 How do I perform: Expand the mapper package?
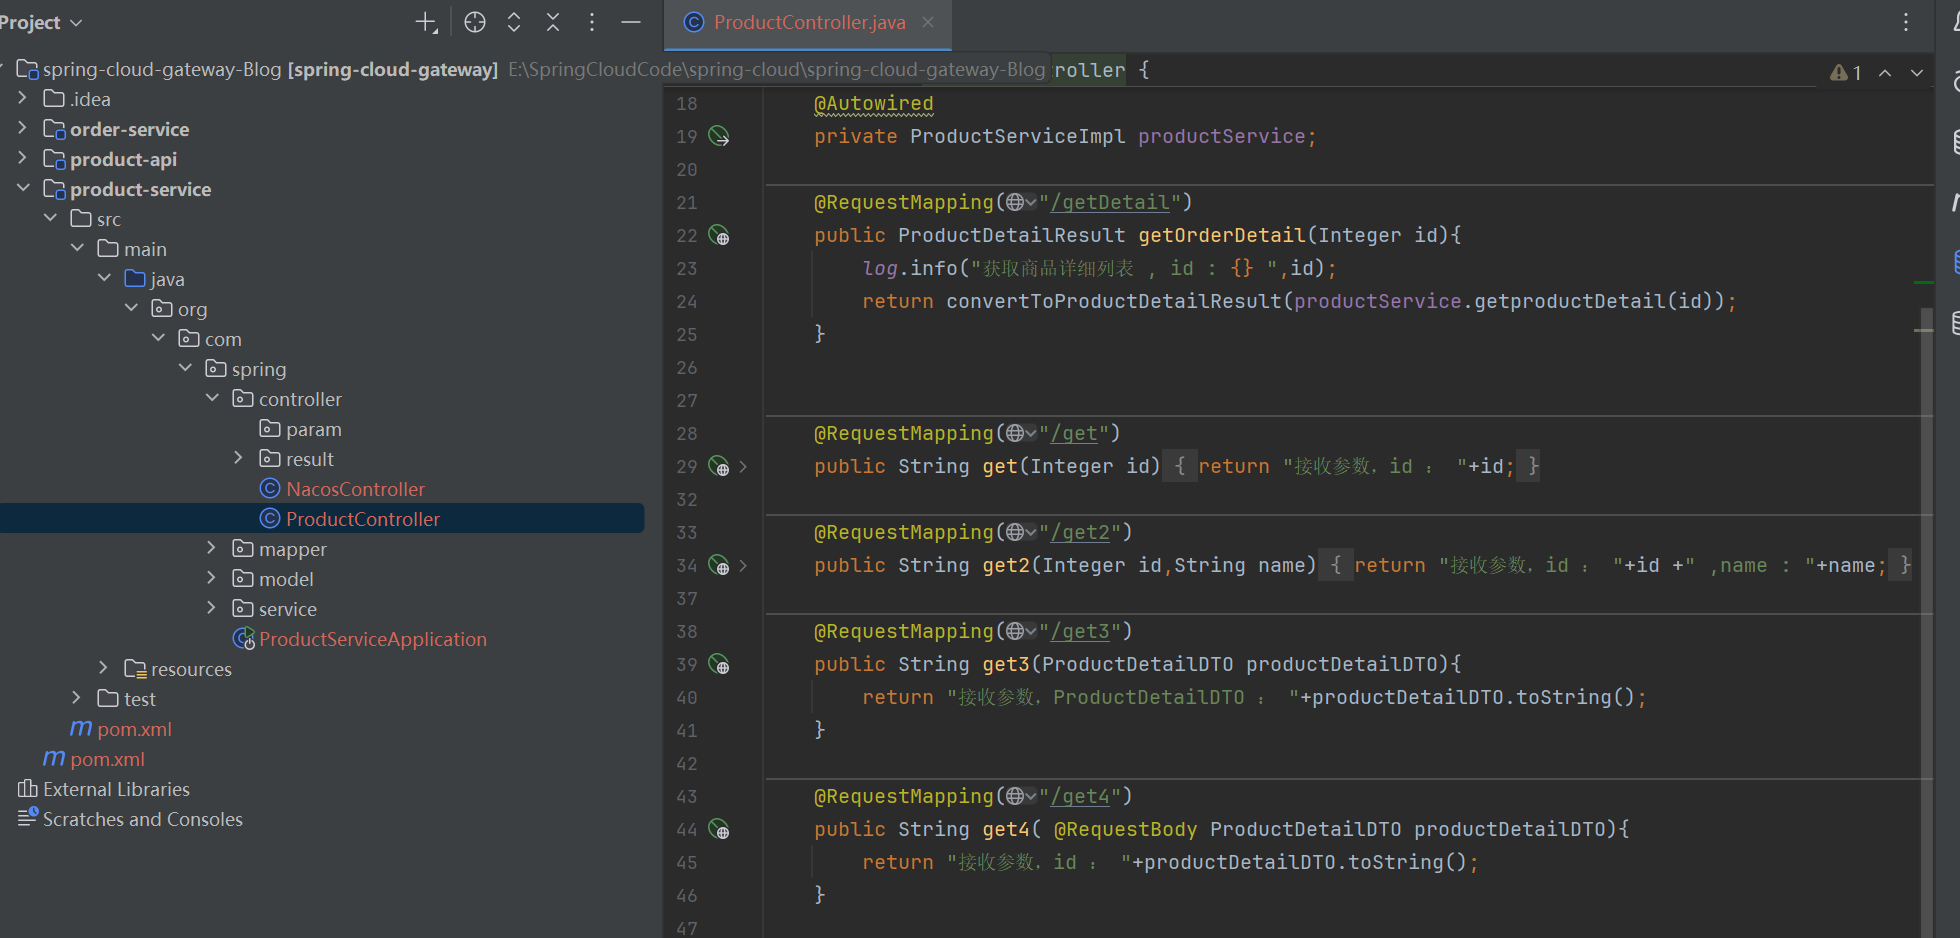coord(211,548)
